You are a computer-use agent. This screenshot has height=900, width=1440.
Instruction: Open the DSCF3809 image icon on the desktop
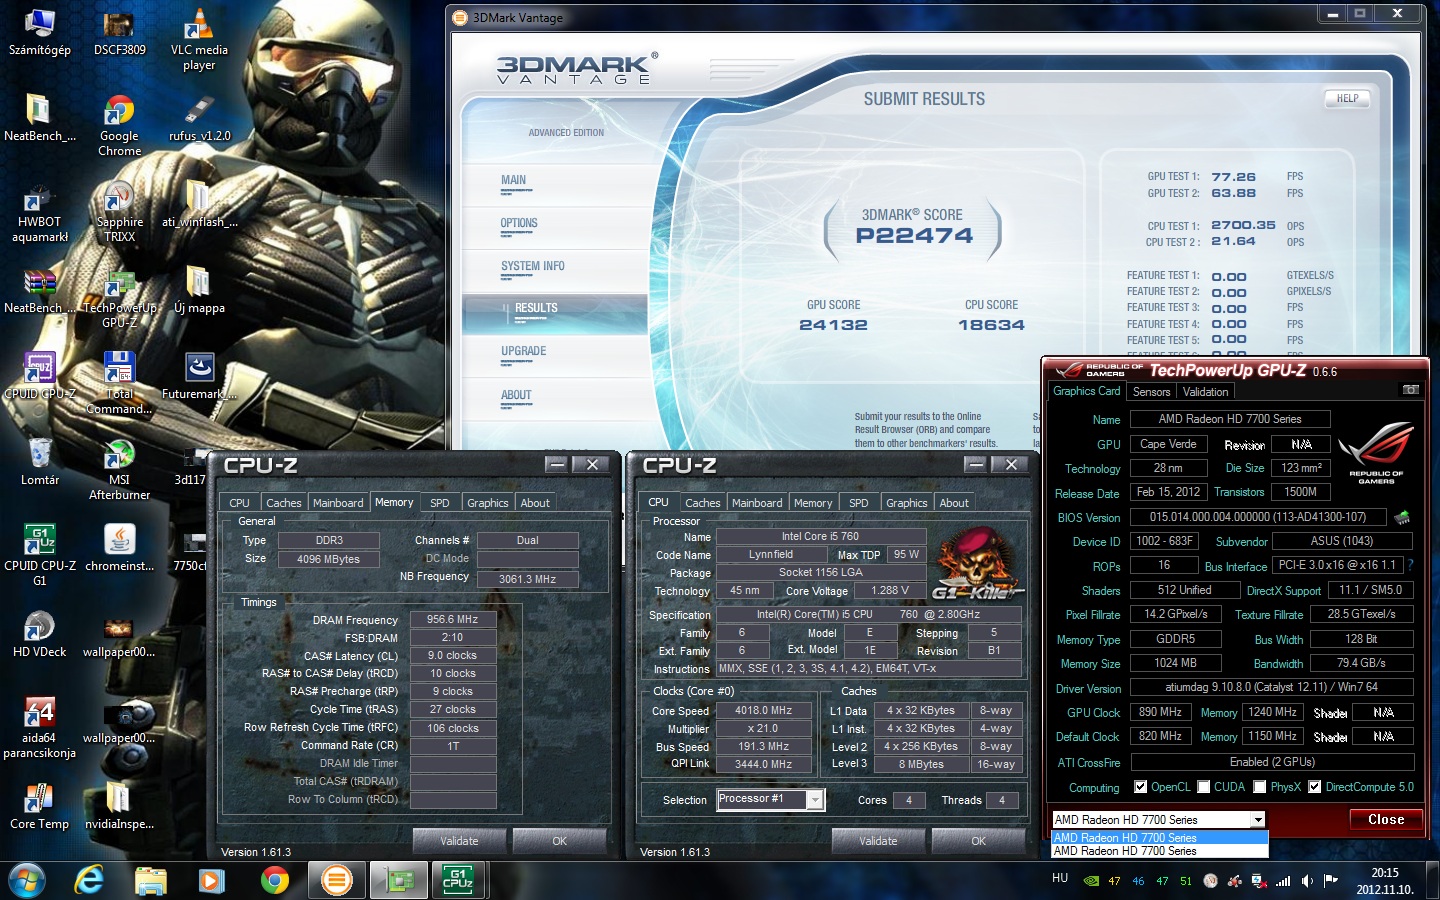coord(119,31)
